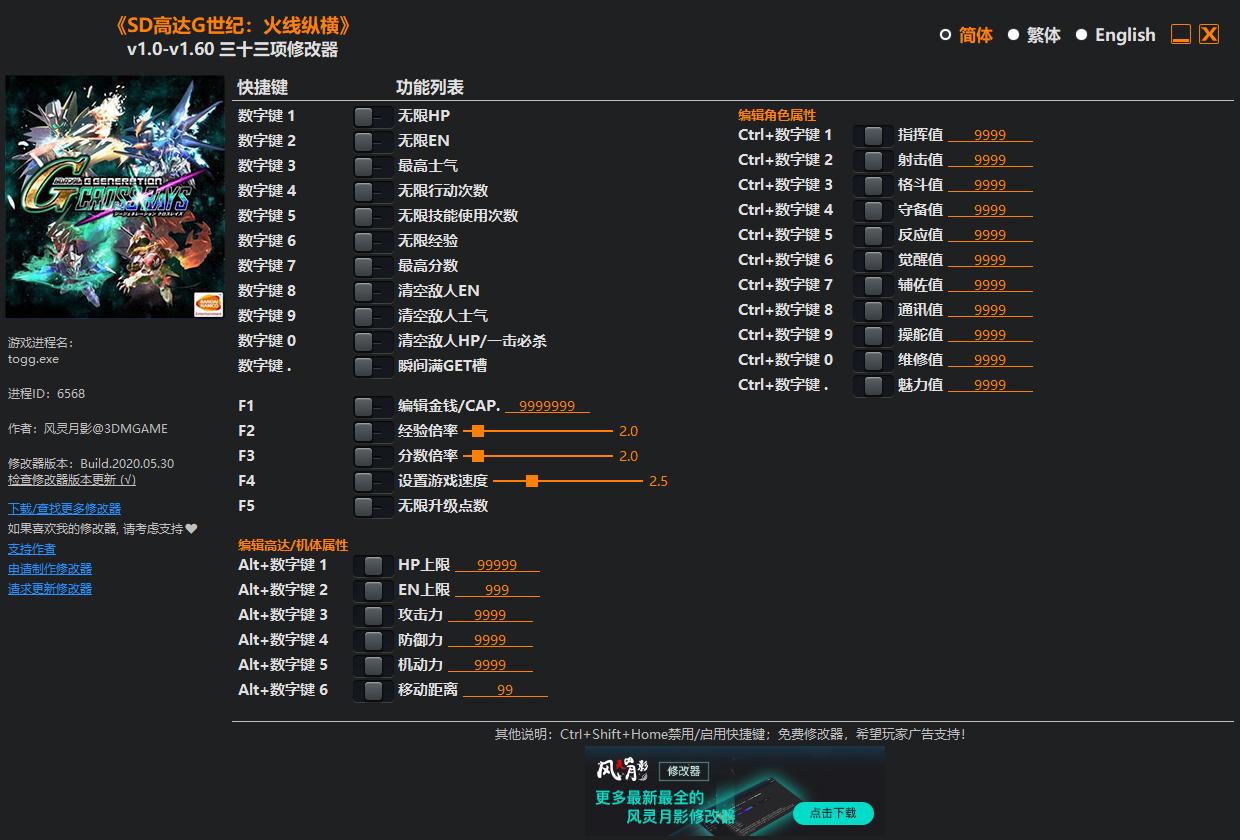The width and height of the screenshot is (1240, 840).
Task: Toggle the 魅力值 edit switch
Action: (x=873, y=385)
